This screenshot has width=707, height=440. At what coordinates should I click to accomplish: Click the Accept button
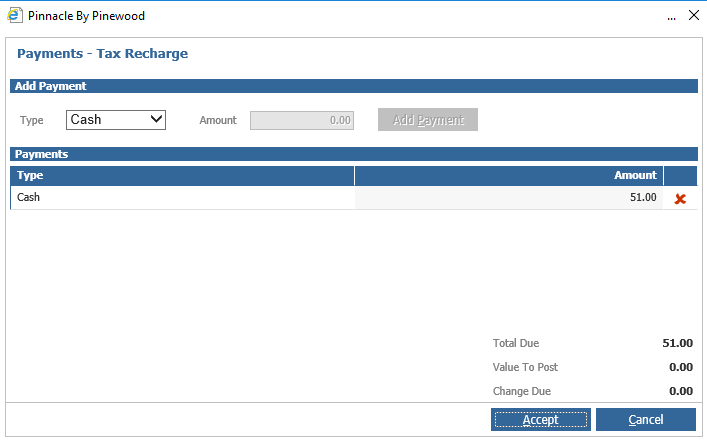pyautogui.click(x=540, y=420)
